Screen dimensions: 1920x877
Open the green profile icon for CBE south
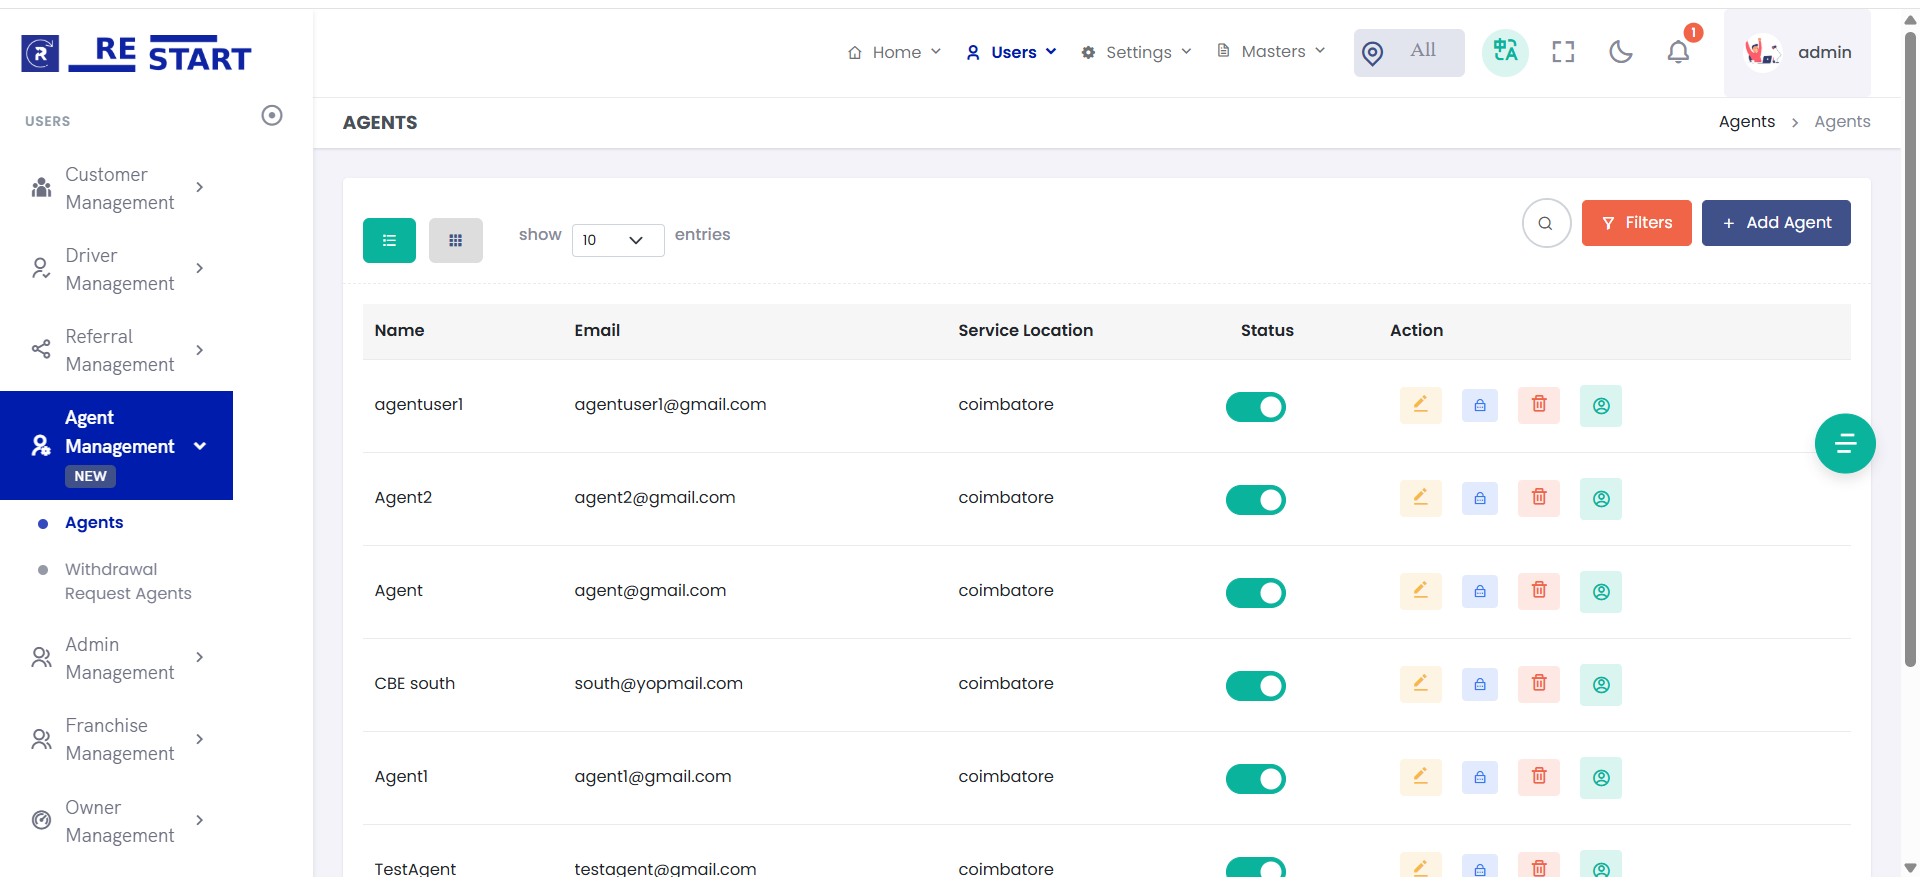[x=1600, y=684]
